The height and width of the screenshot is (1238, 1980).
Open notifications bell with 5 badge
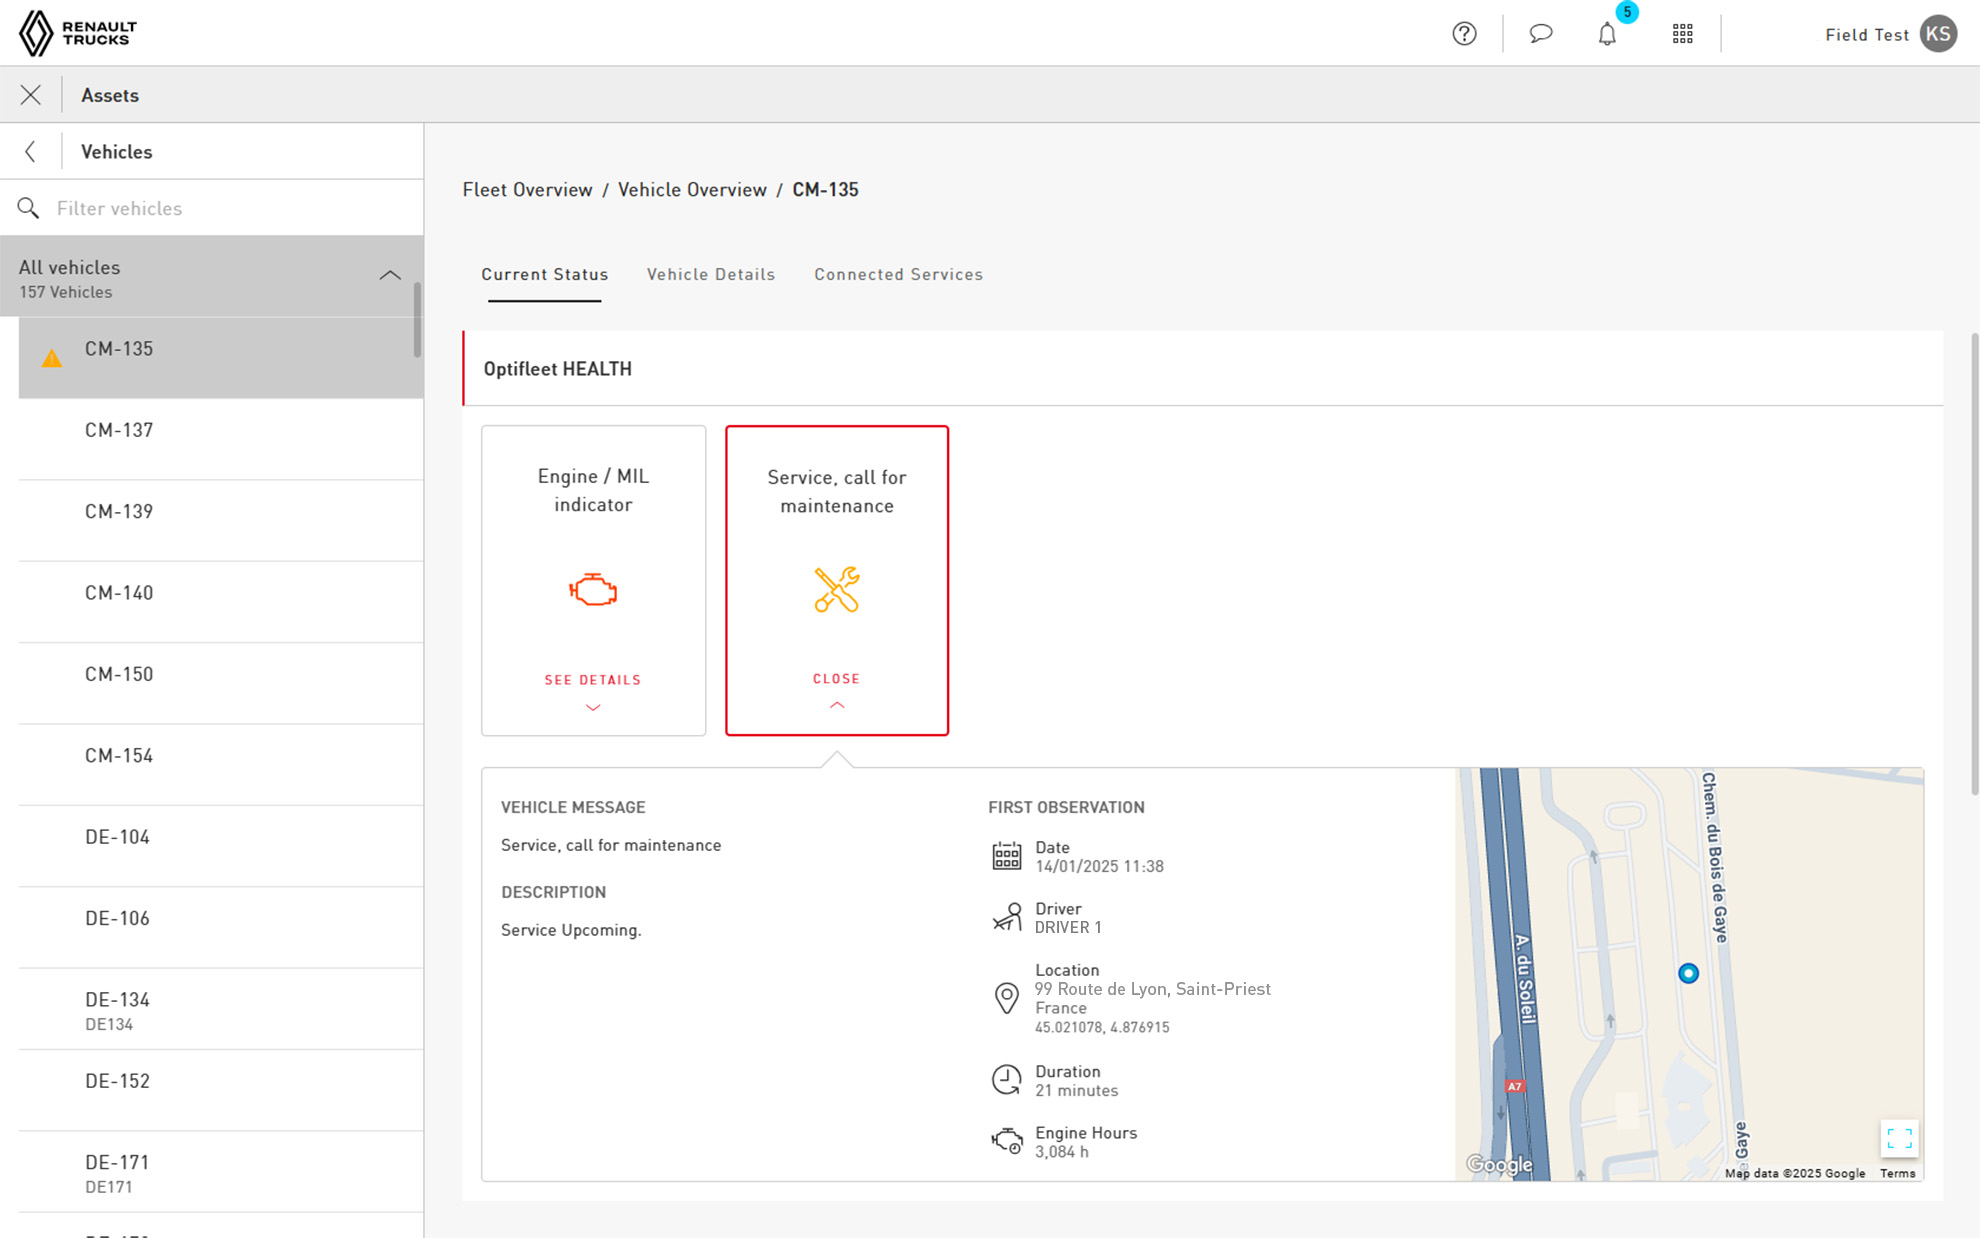click(x=1607, y=34)
